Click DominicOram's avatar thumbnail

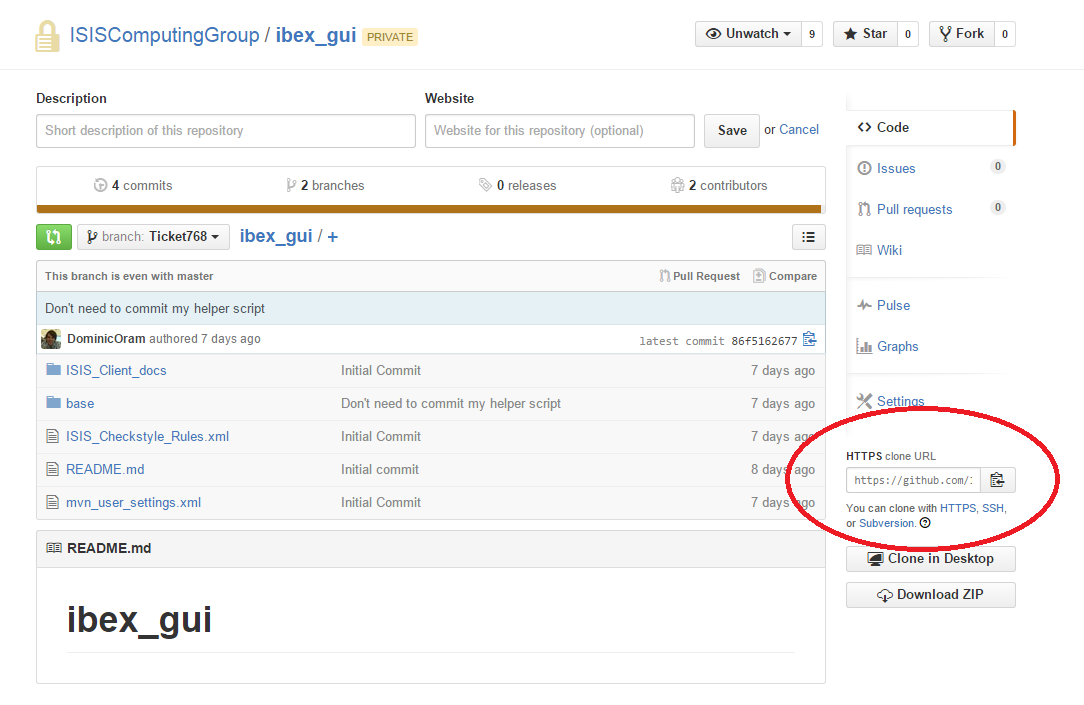pos(50,339)
